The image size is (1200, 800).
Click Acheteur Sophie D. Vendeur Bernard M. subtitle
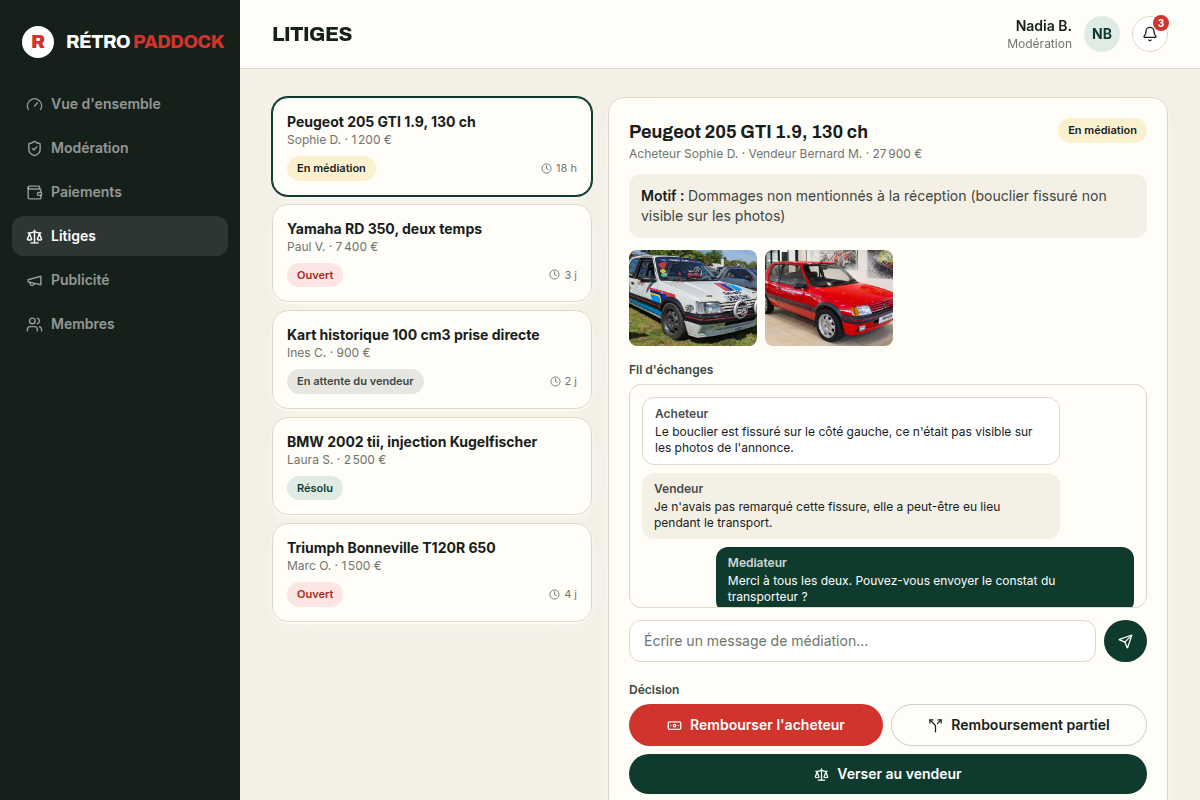click(775, 154)
